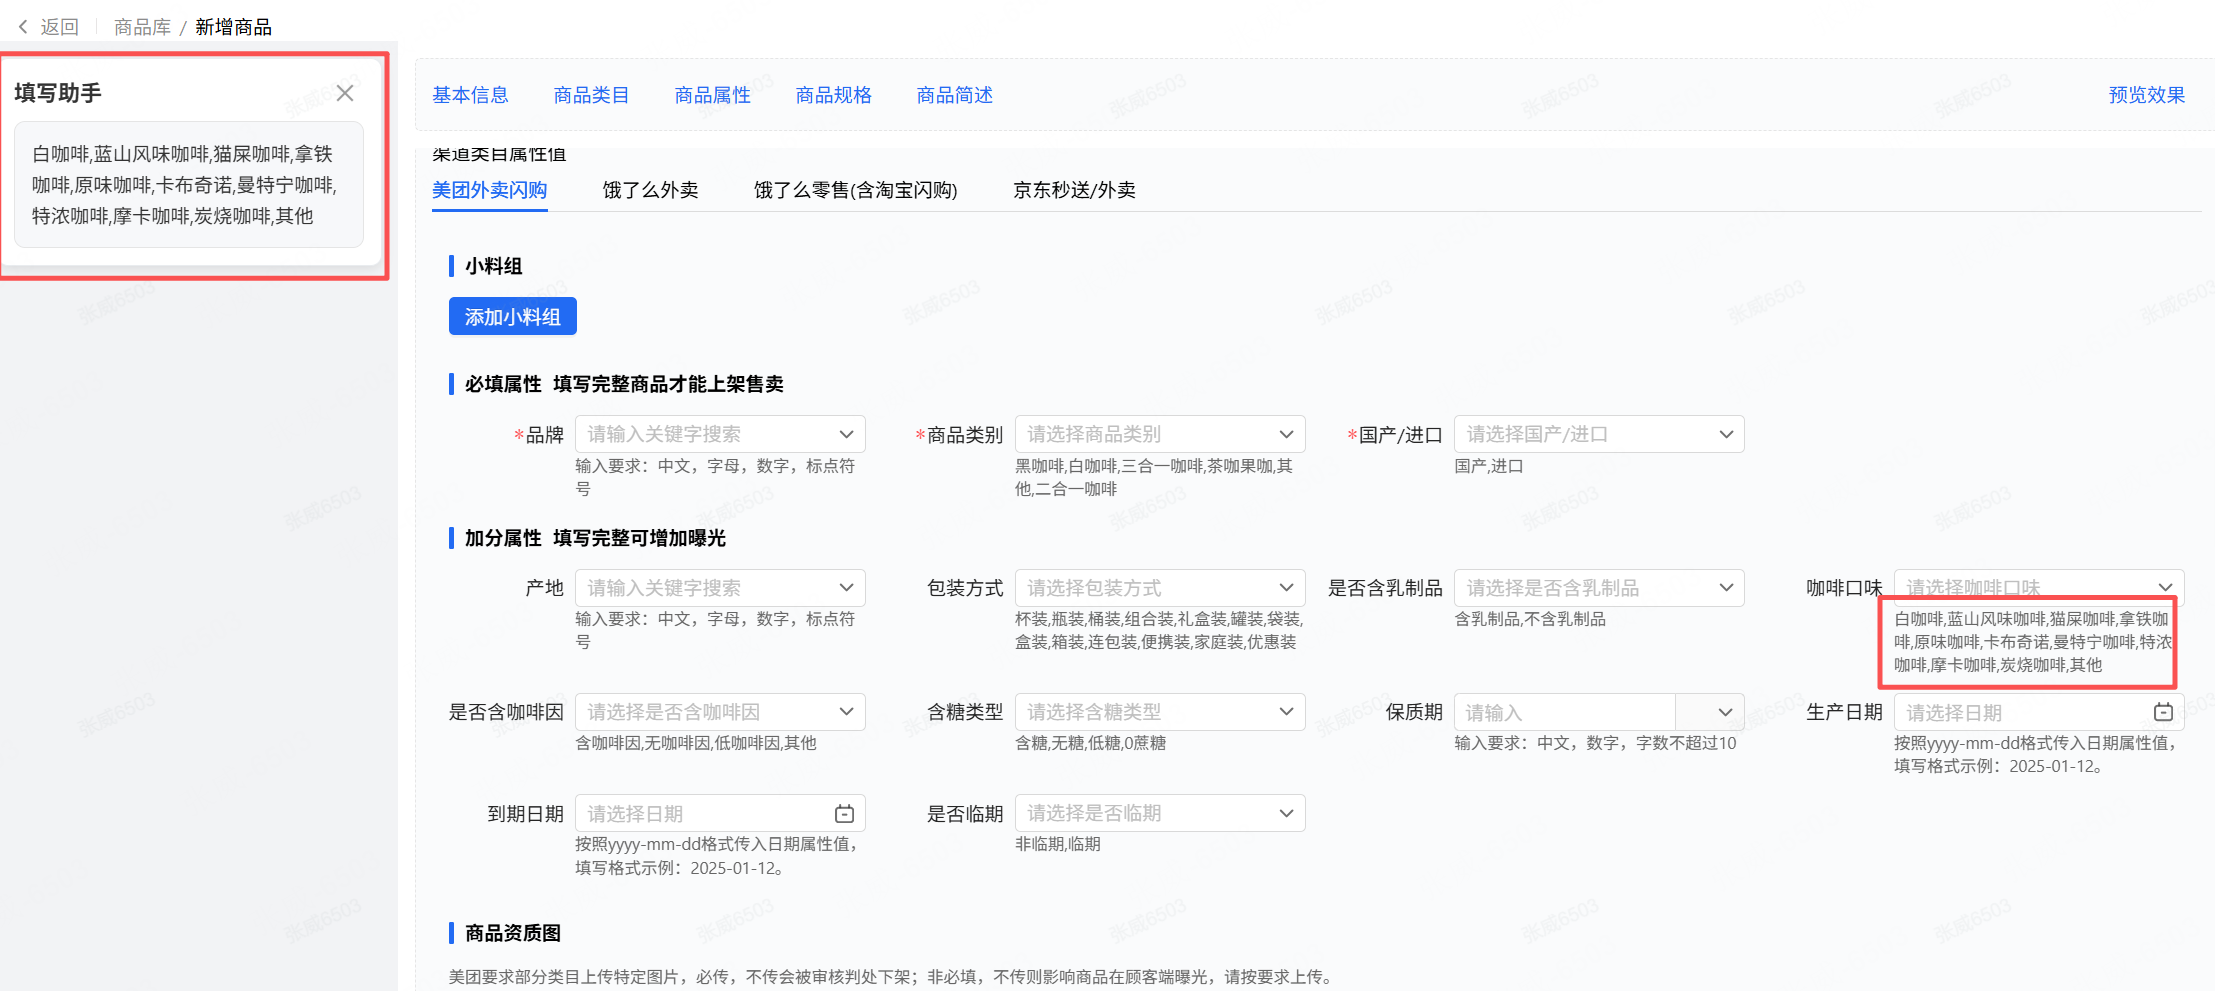Focus the 保质期 input field
The height and width of the screenshot is (991, 2215).
pyautogui.click(x=1565, y=712)
